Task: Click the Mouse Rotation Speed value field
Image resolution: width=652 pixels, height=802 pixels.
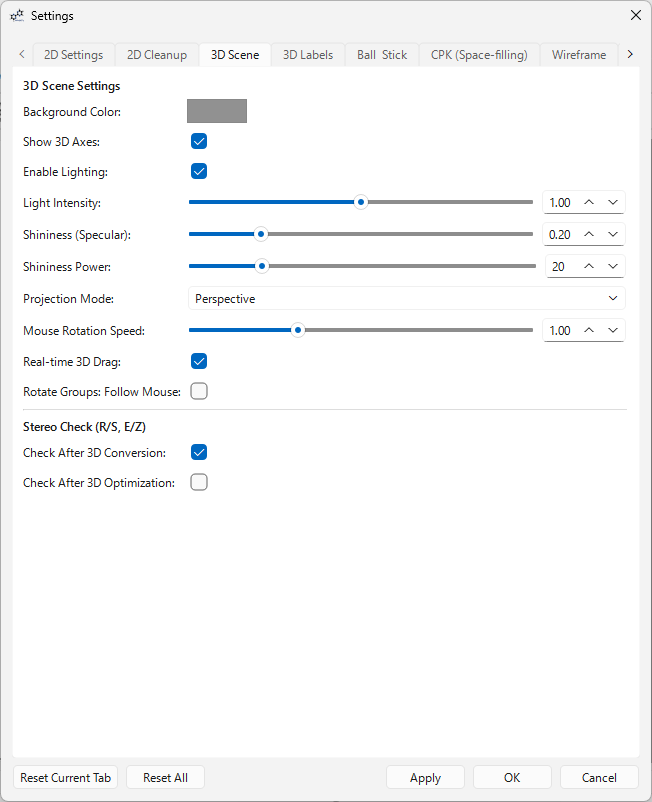Action: [560, 330]
